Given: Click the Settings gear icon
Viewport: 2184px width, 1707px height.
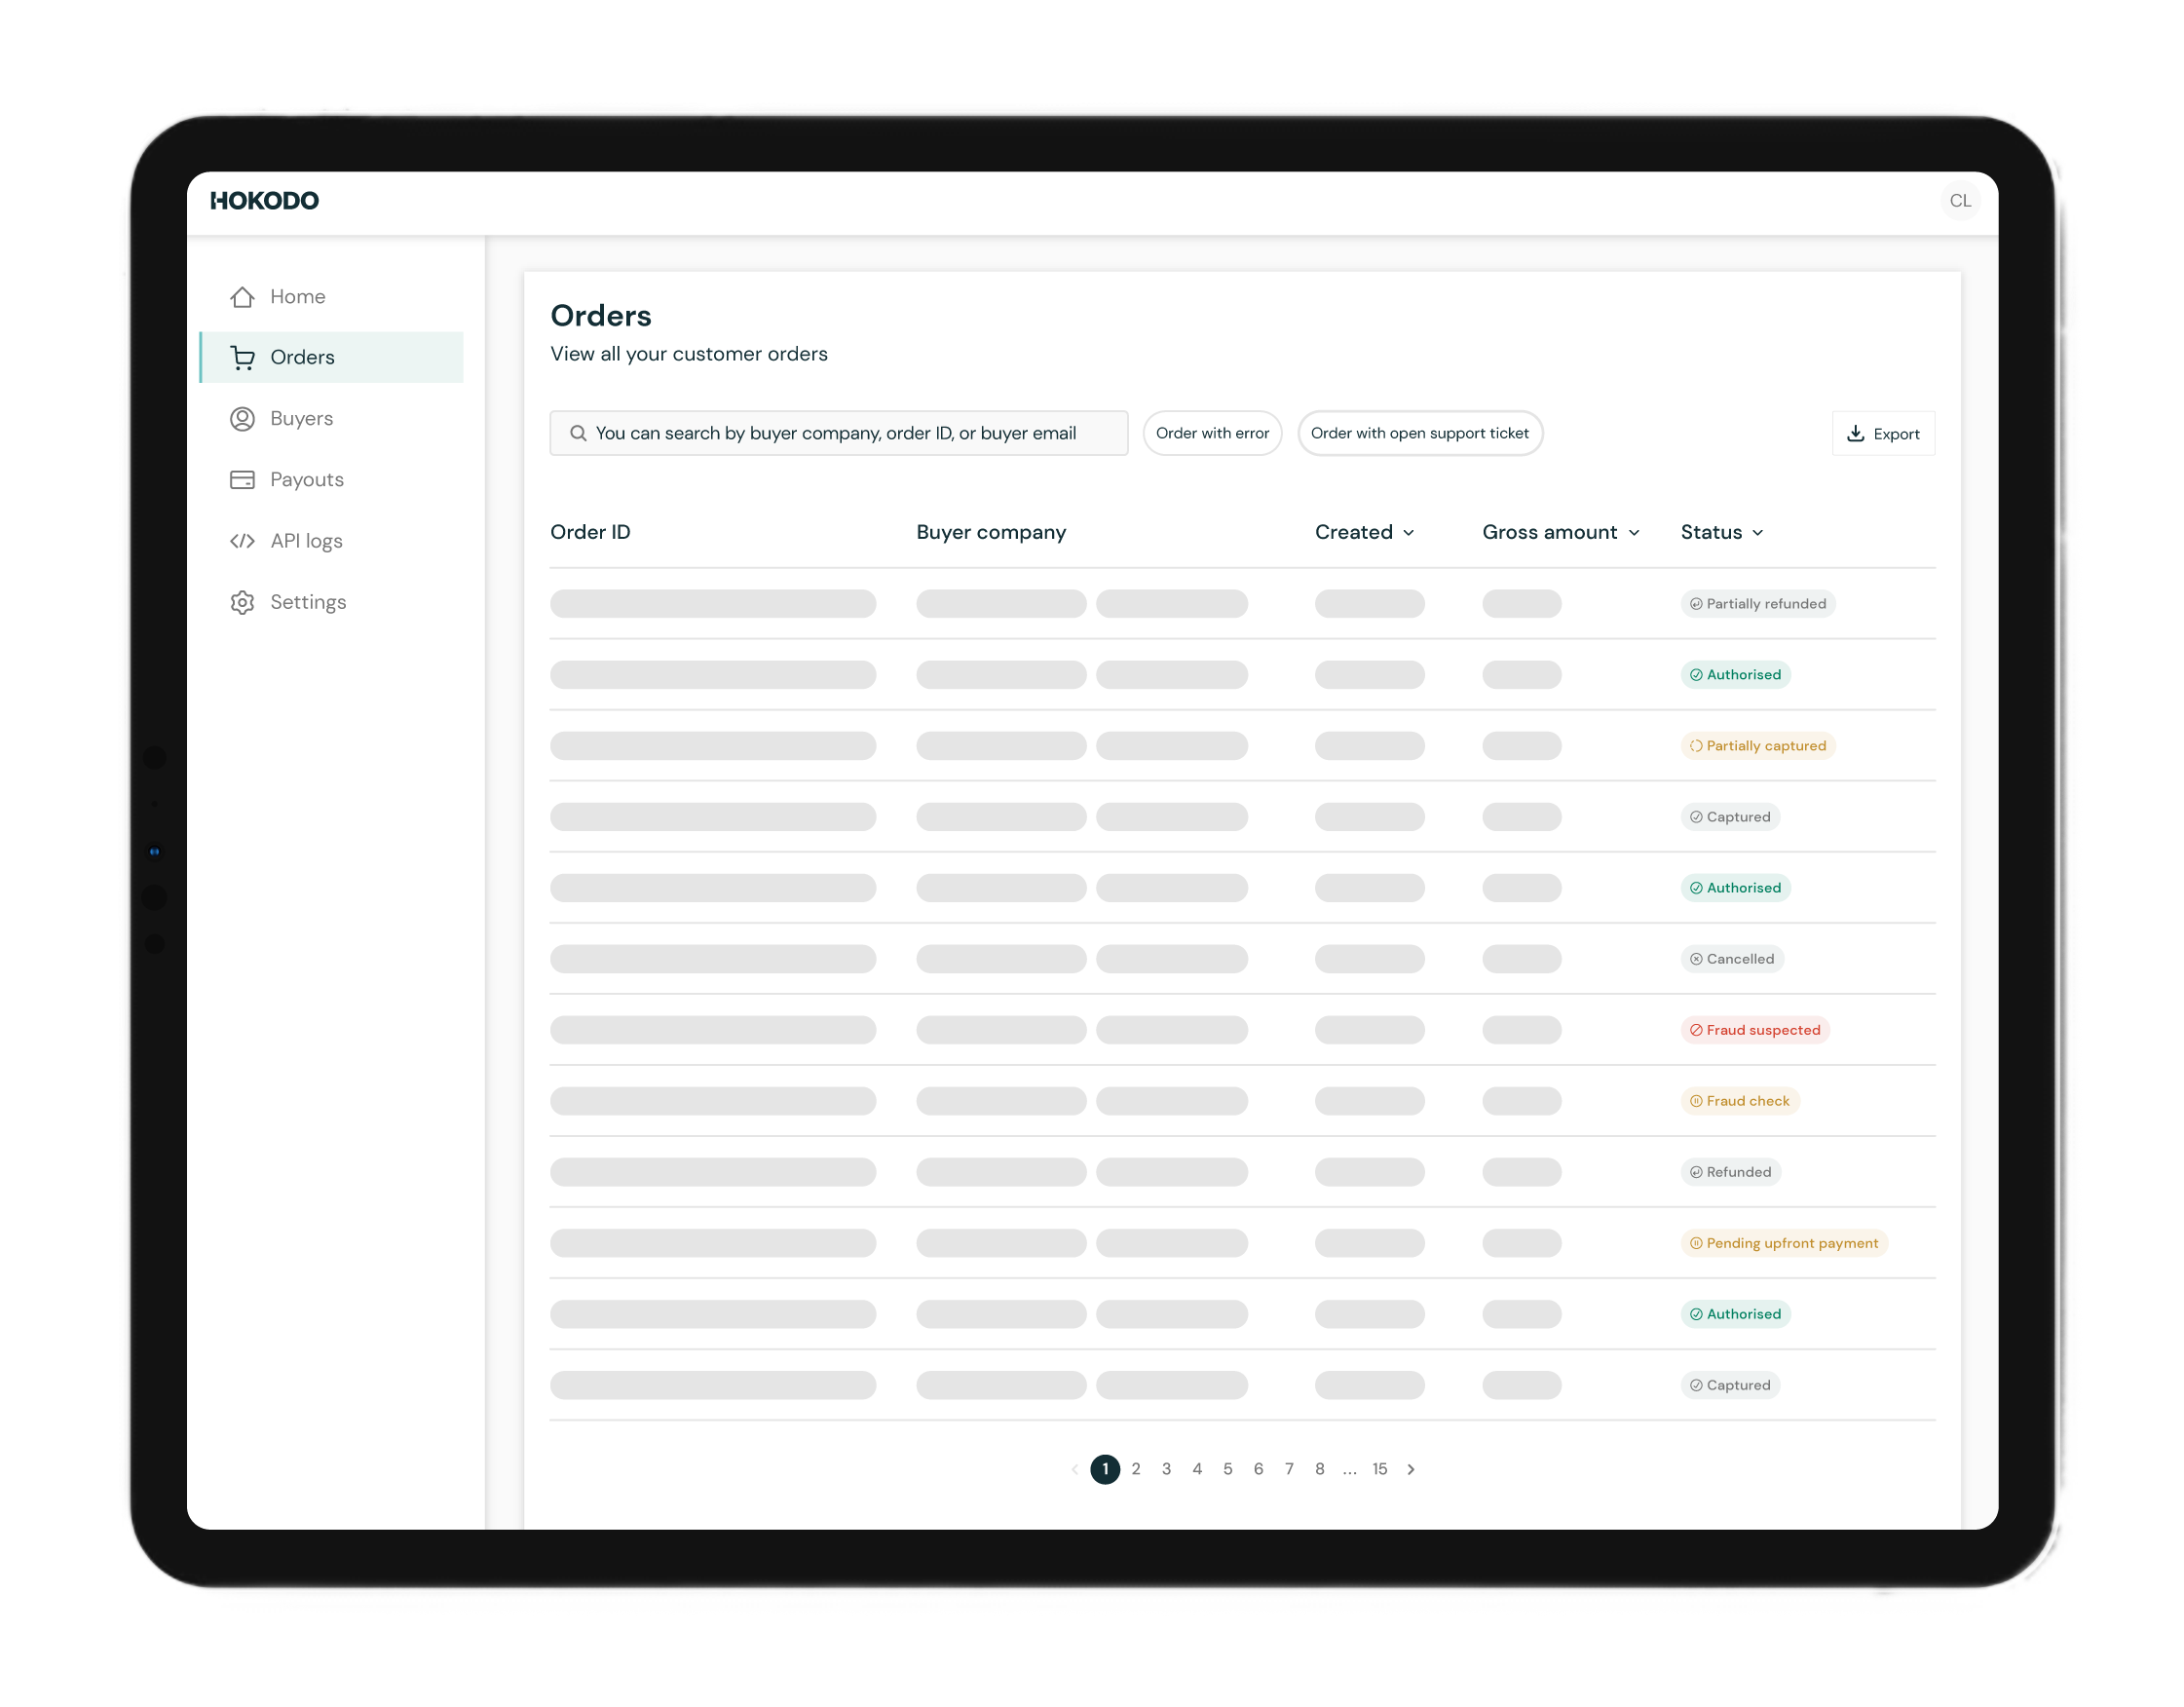Looking at the screenshot, I should pos(242,602).
